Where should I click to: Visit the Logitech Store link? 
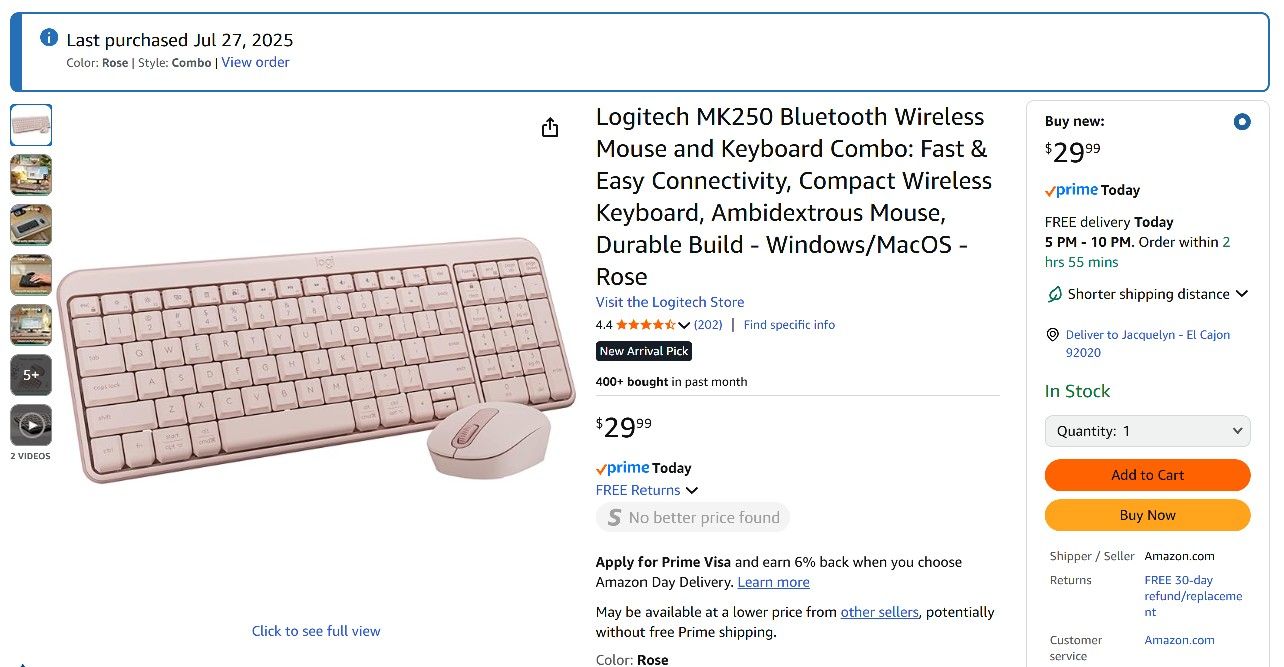pos(670,302)
